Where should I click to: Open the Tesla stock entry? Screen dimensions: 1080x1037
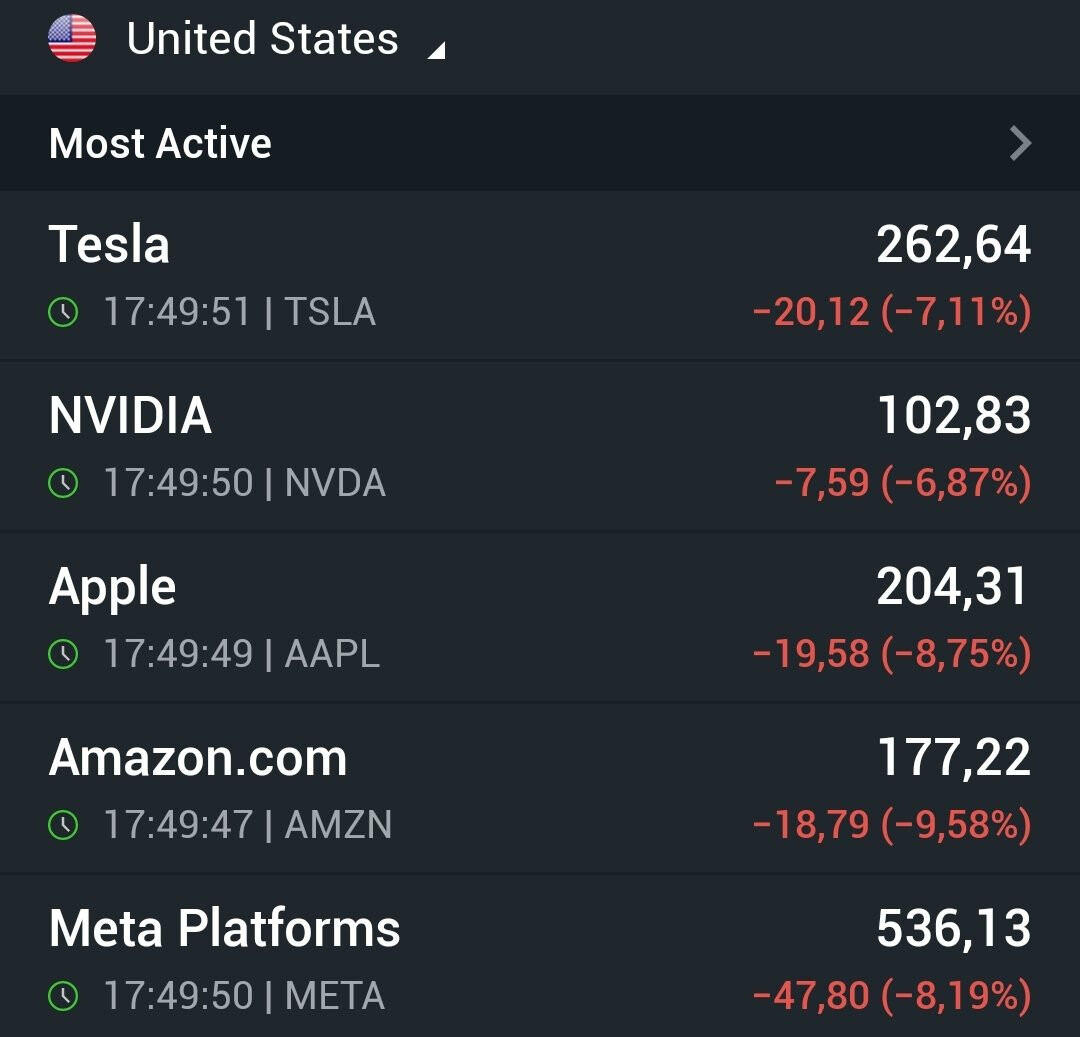tap(540, 276)
